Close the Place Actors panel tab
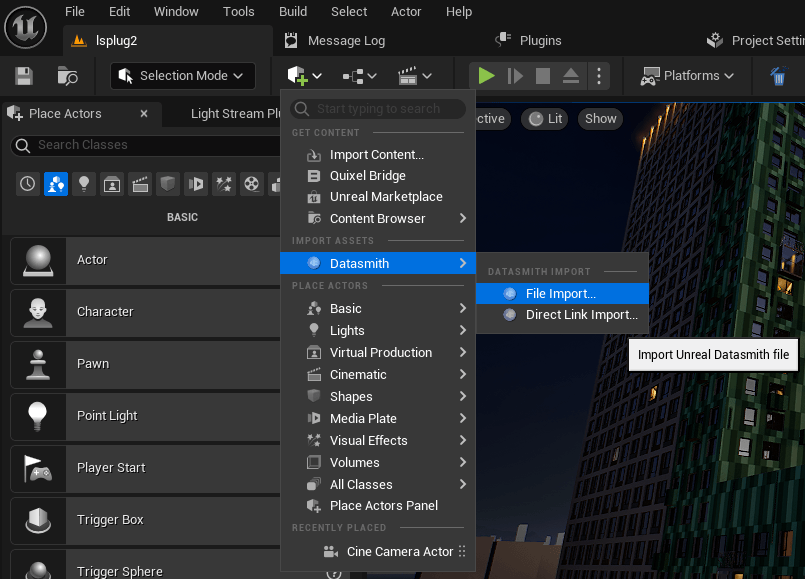The image size is (805, 579). click(x=144, y=113)
